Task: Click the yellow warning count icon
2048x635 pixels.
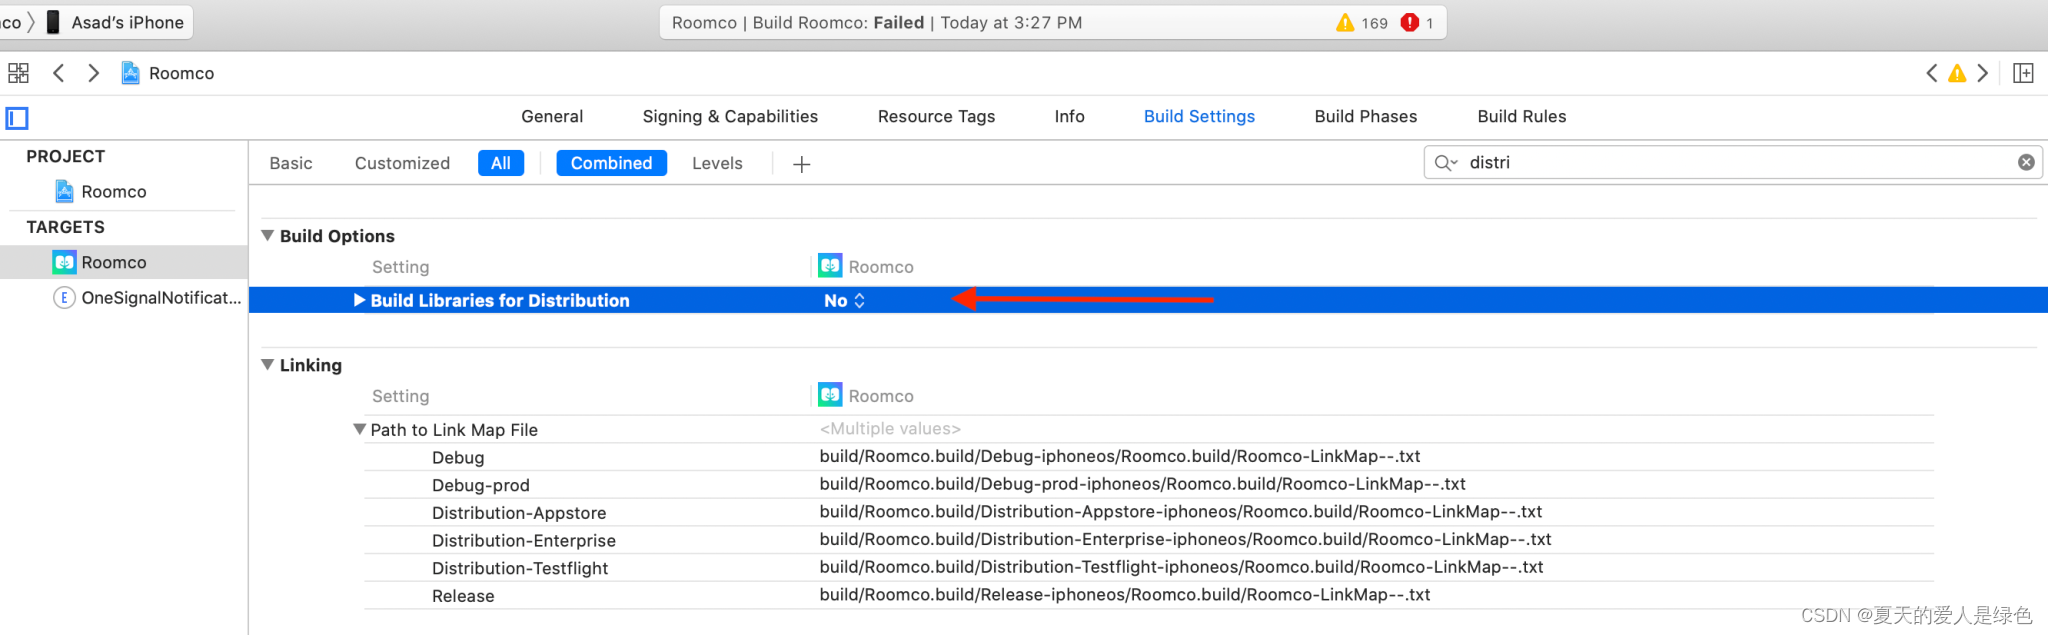Action: pos(1345,22)
